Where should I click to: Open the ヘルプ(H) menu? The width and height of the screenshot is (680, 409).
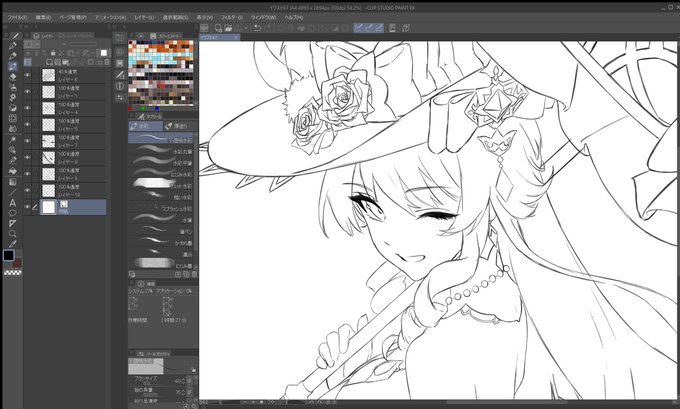(x=293, y=17)
